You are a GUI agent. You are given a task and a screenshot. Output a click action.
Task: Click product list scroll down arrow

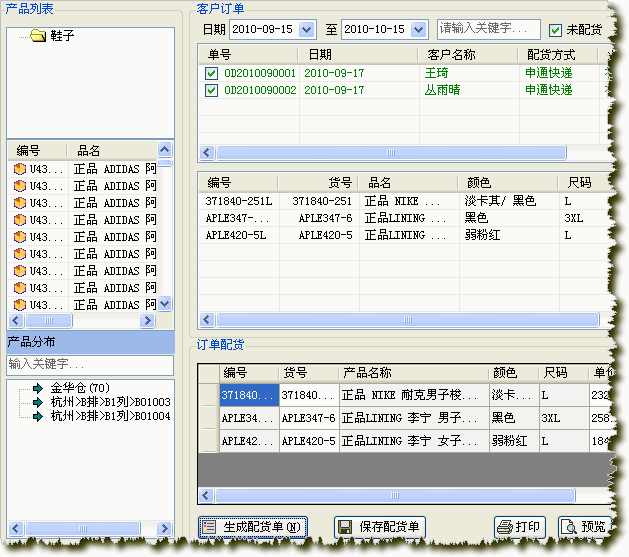tap(164, 304)
